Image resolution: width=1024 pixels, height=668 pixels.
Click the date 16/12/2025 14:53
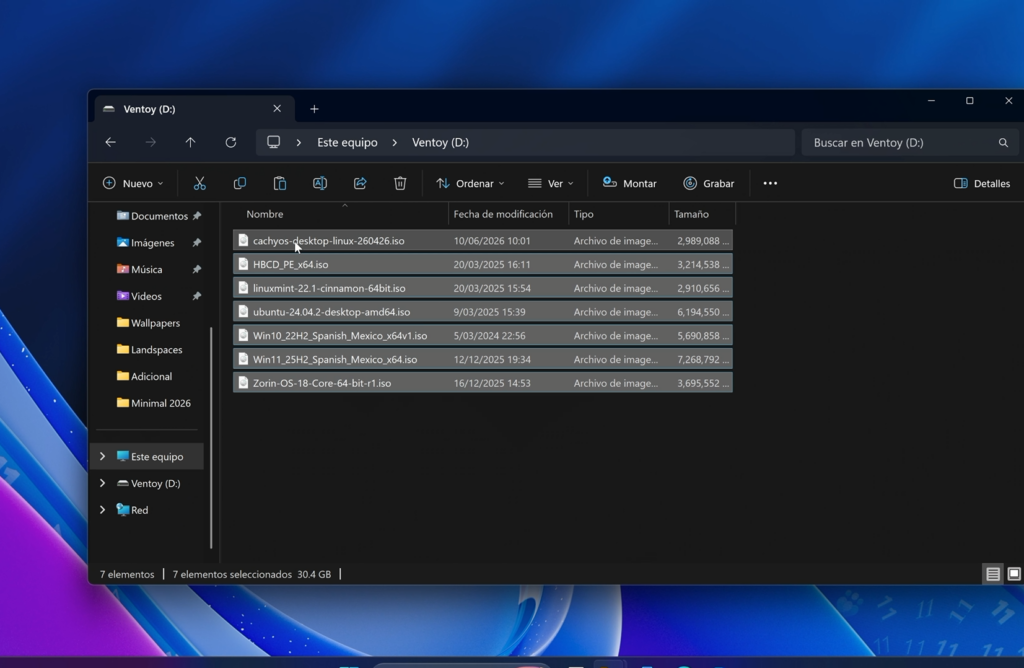pyautogui.click(x=492, y=383)
